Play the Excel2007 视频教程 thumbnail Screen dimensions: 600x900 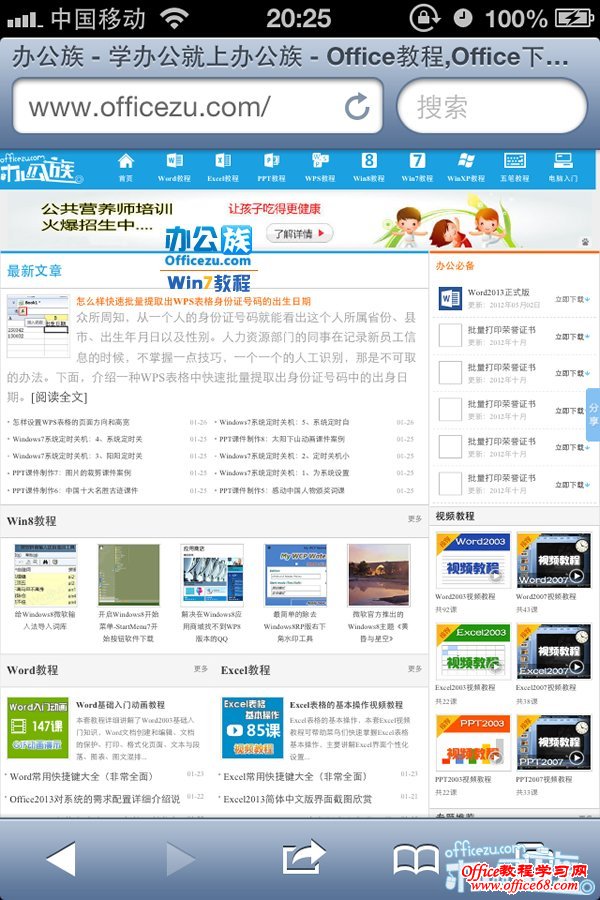coord(553,651)
